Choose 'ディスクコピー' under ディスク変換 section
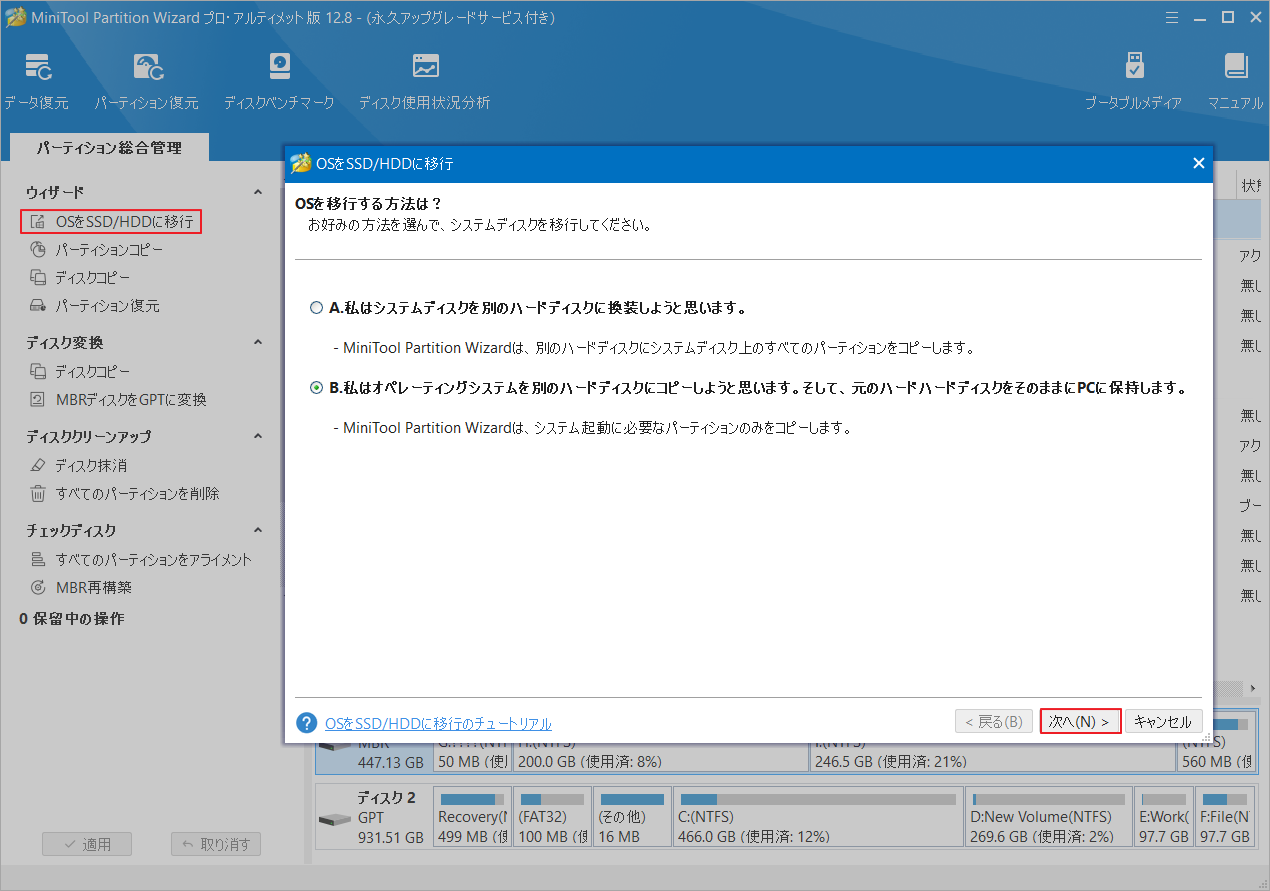 click(80, 371)
